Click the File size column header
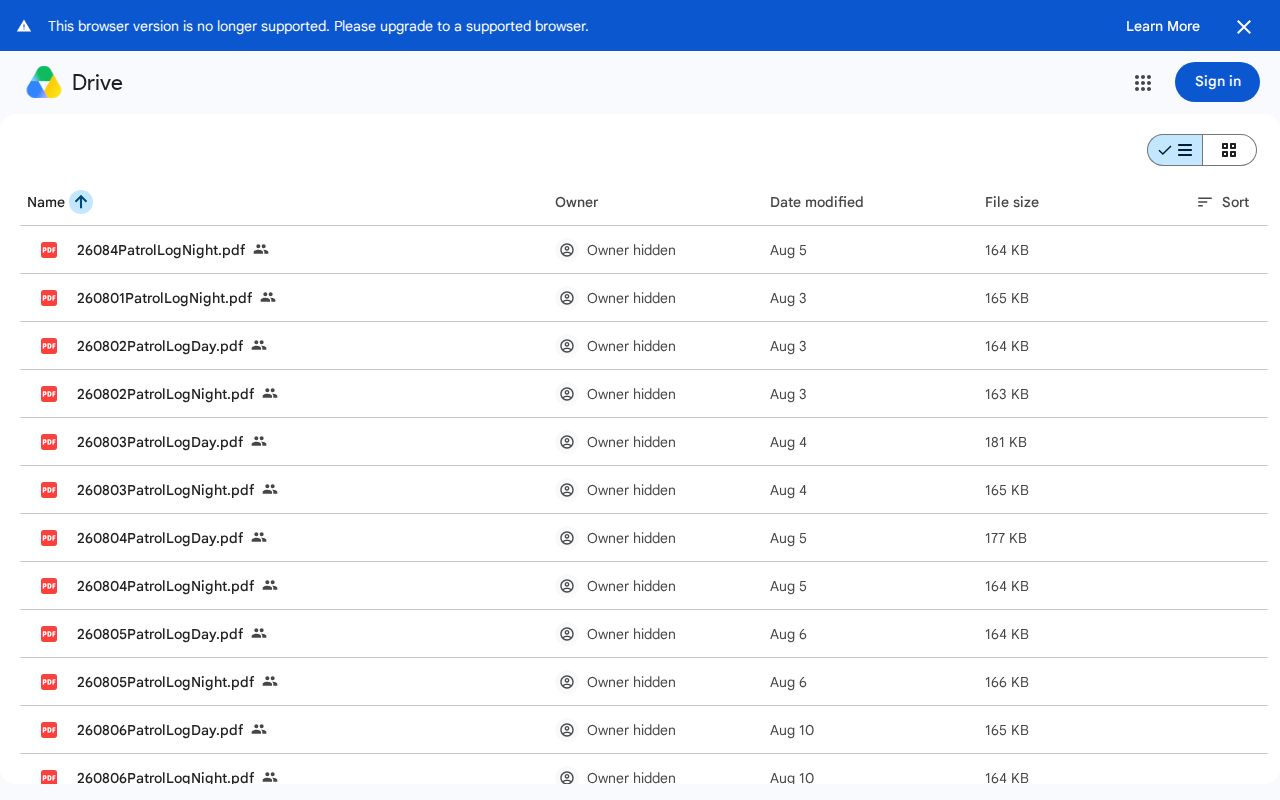 (x=1012, y=202)
